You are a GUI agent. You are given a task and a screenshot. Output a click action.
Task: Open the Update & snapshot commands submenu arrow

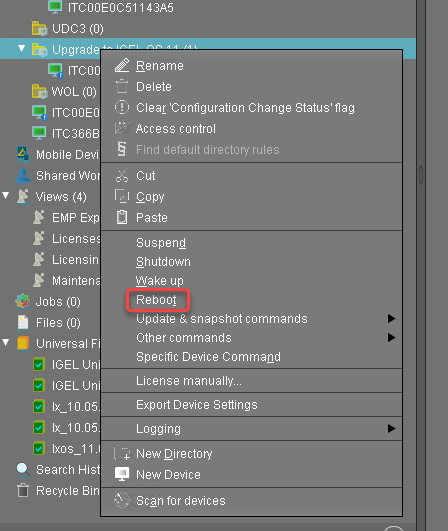(x=391, y=318)
